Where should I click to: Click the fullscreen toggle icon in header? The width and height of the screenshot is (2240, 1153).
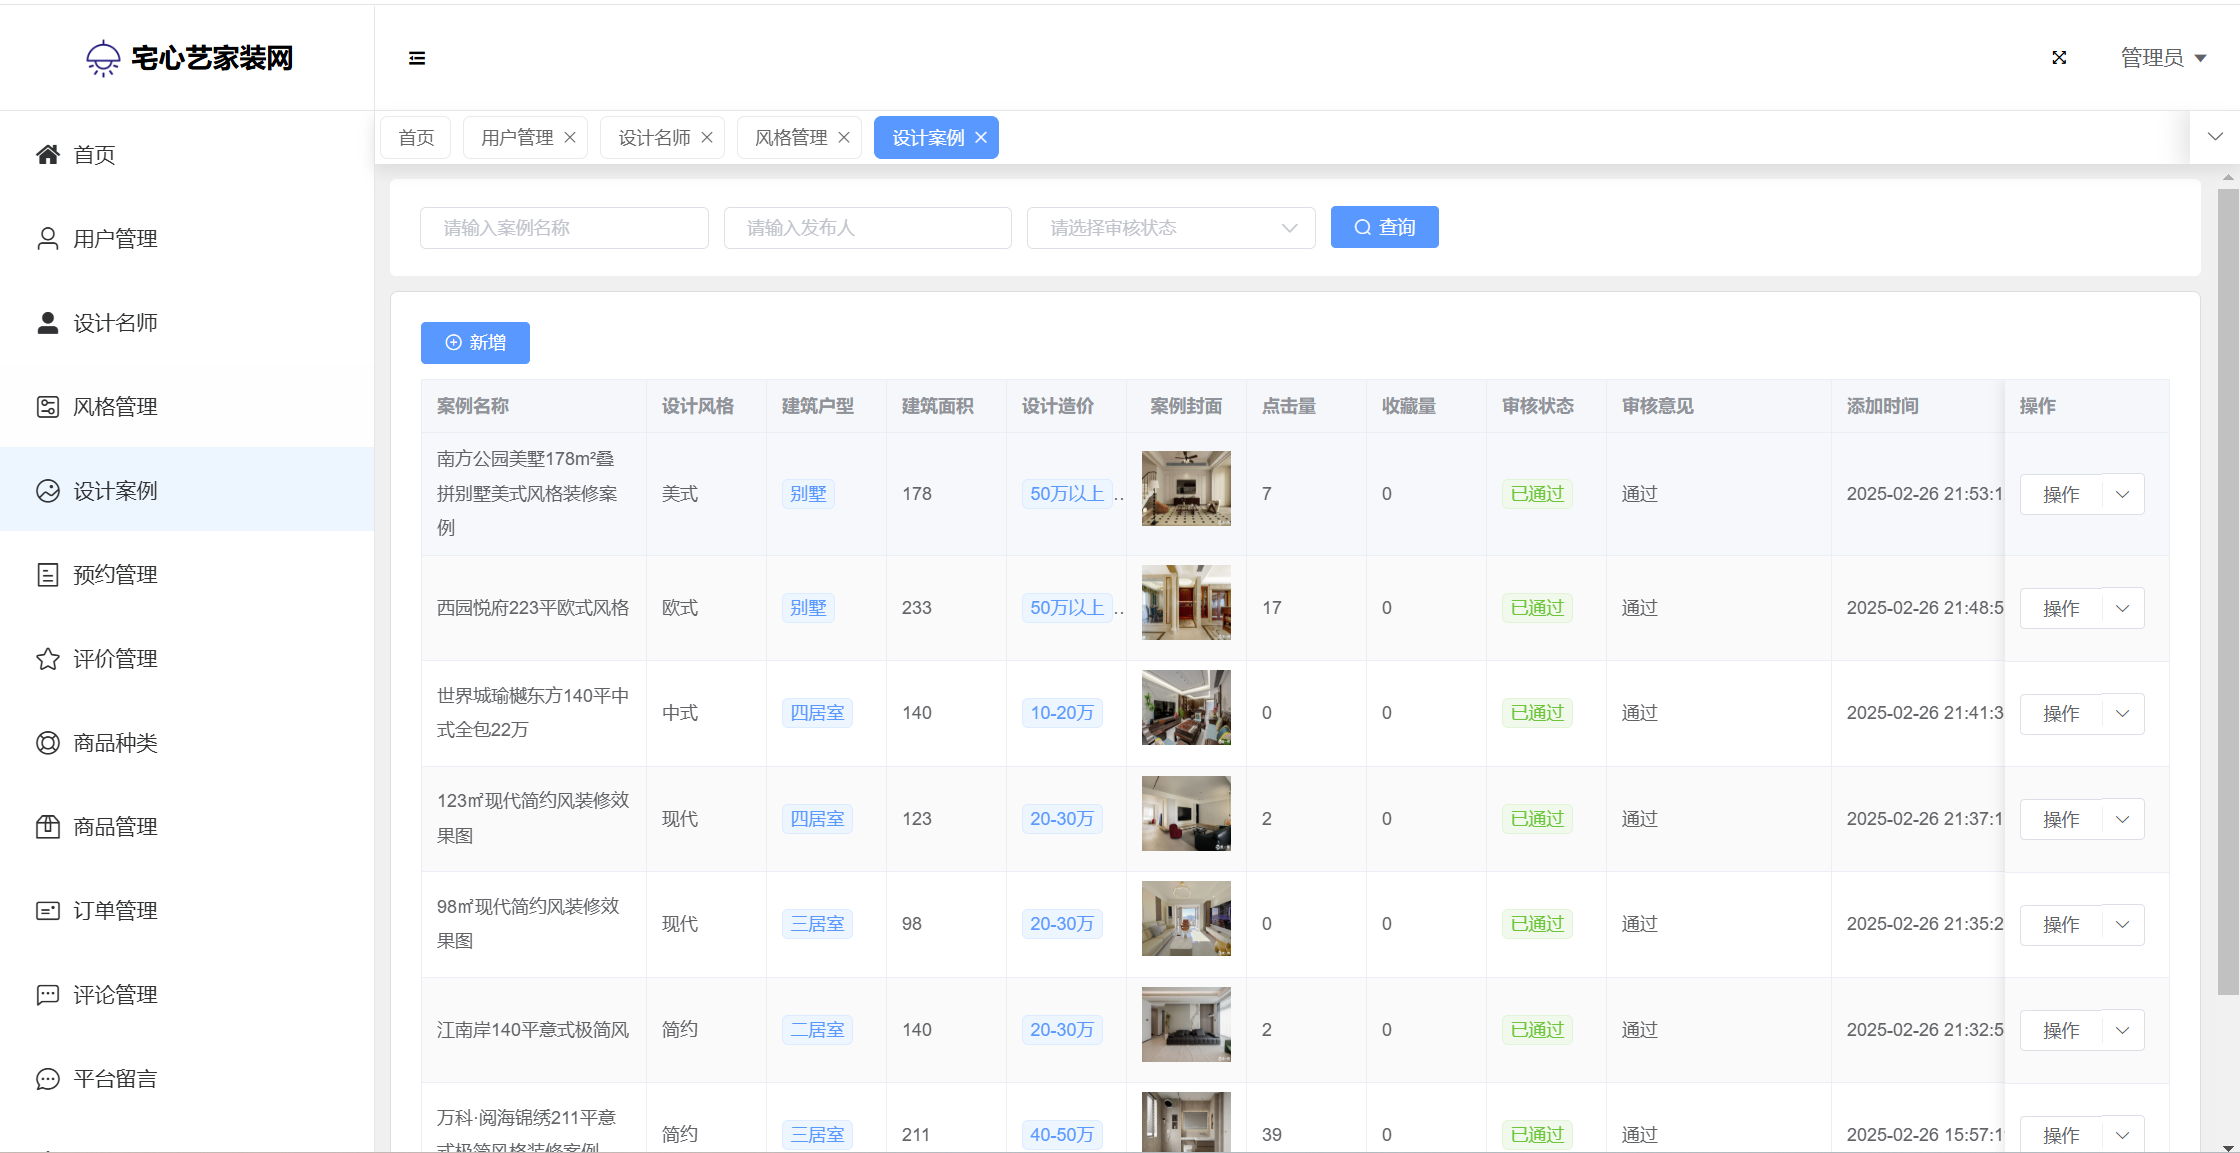tap(2059, 58)
